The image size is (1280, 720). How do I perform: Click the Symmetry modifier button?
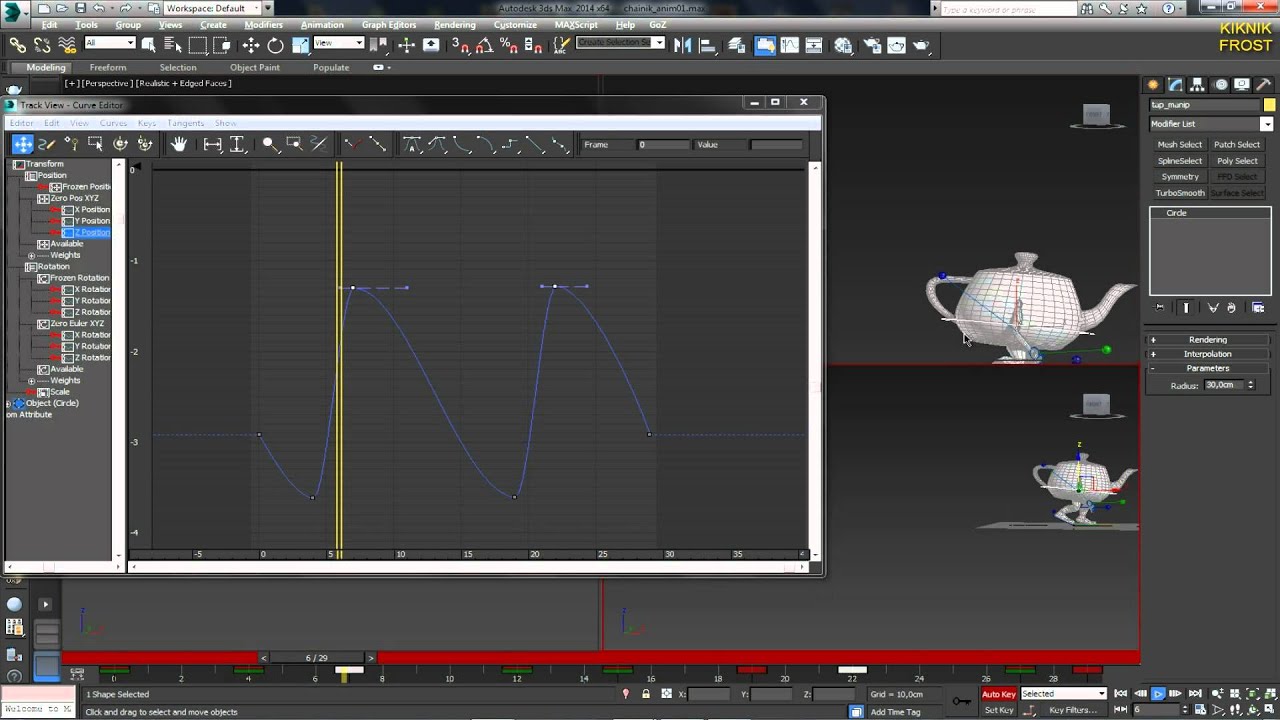pos(1180,177)
